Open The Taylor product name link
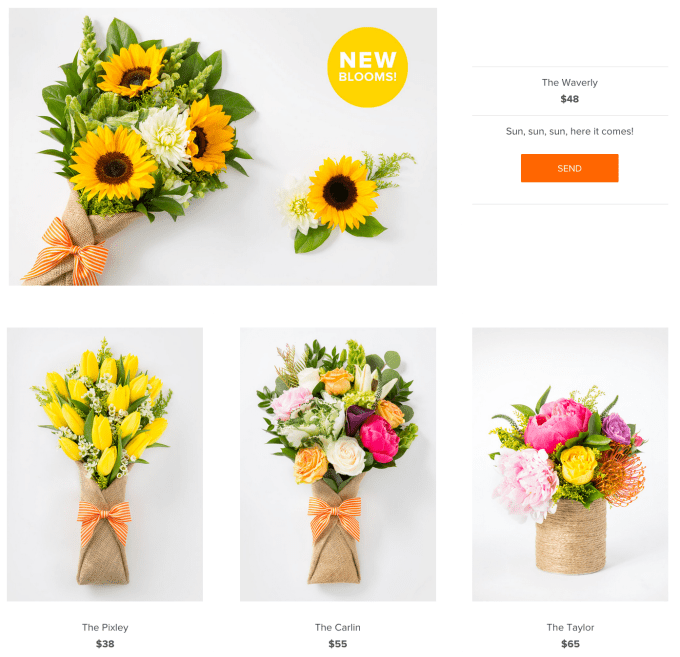Viewport: 680px width, 657px height. tap(570, 627)
